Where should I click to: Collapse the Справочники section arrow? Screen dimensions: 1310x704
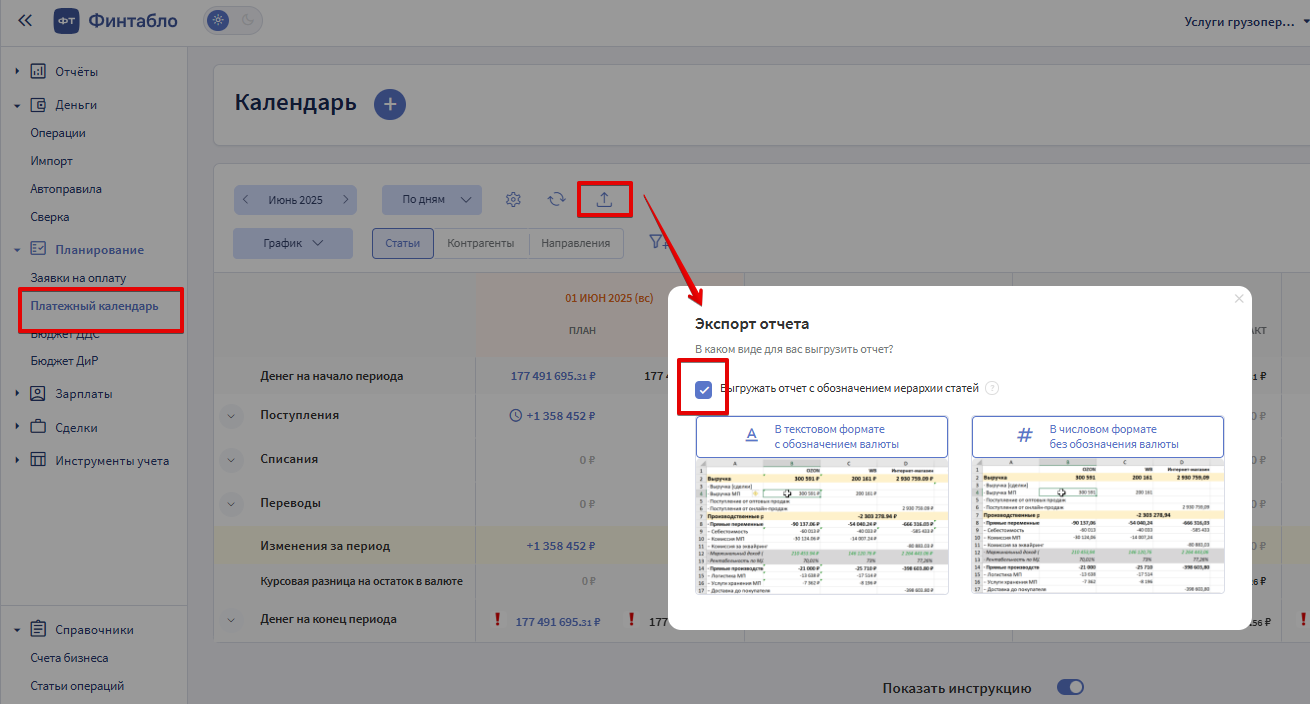(17, 631)
